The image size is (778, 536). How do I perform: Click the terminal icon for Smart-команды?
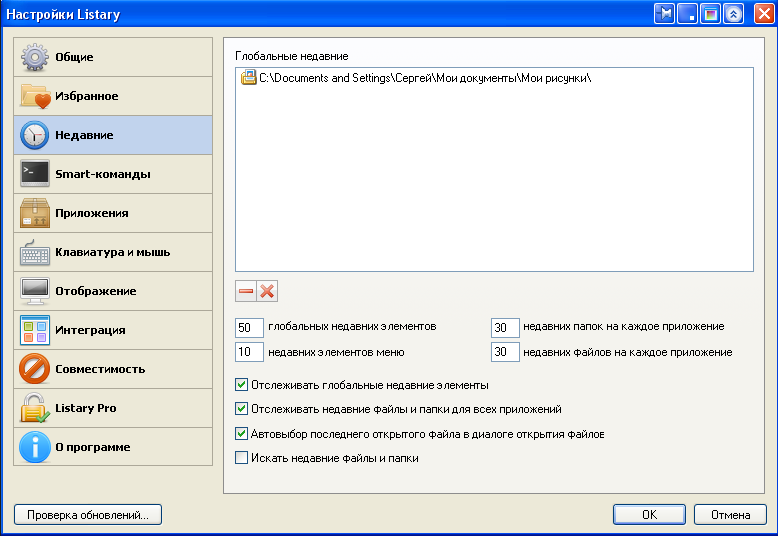[x=35, y=174]
